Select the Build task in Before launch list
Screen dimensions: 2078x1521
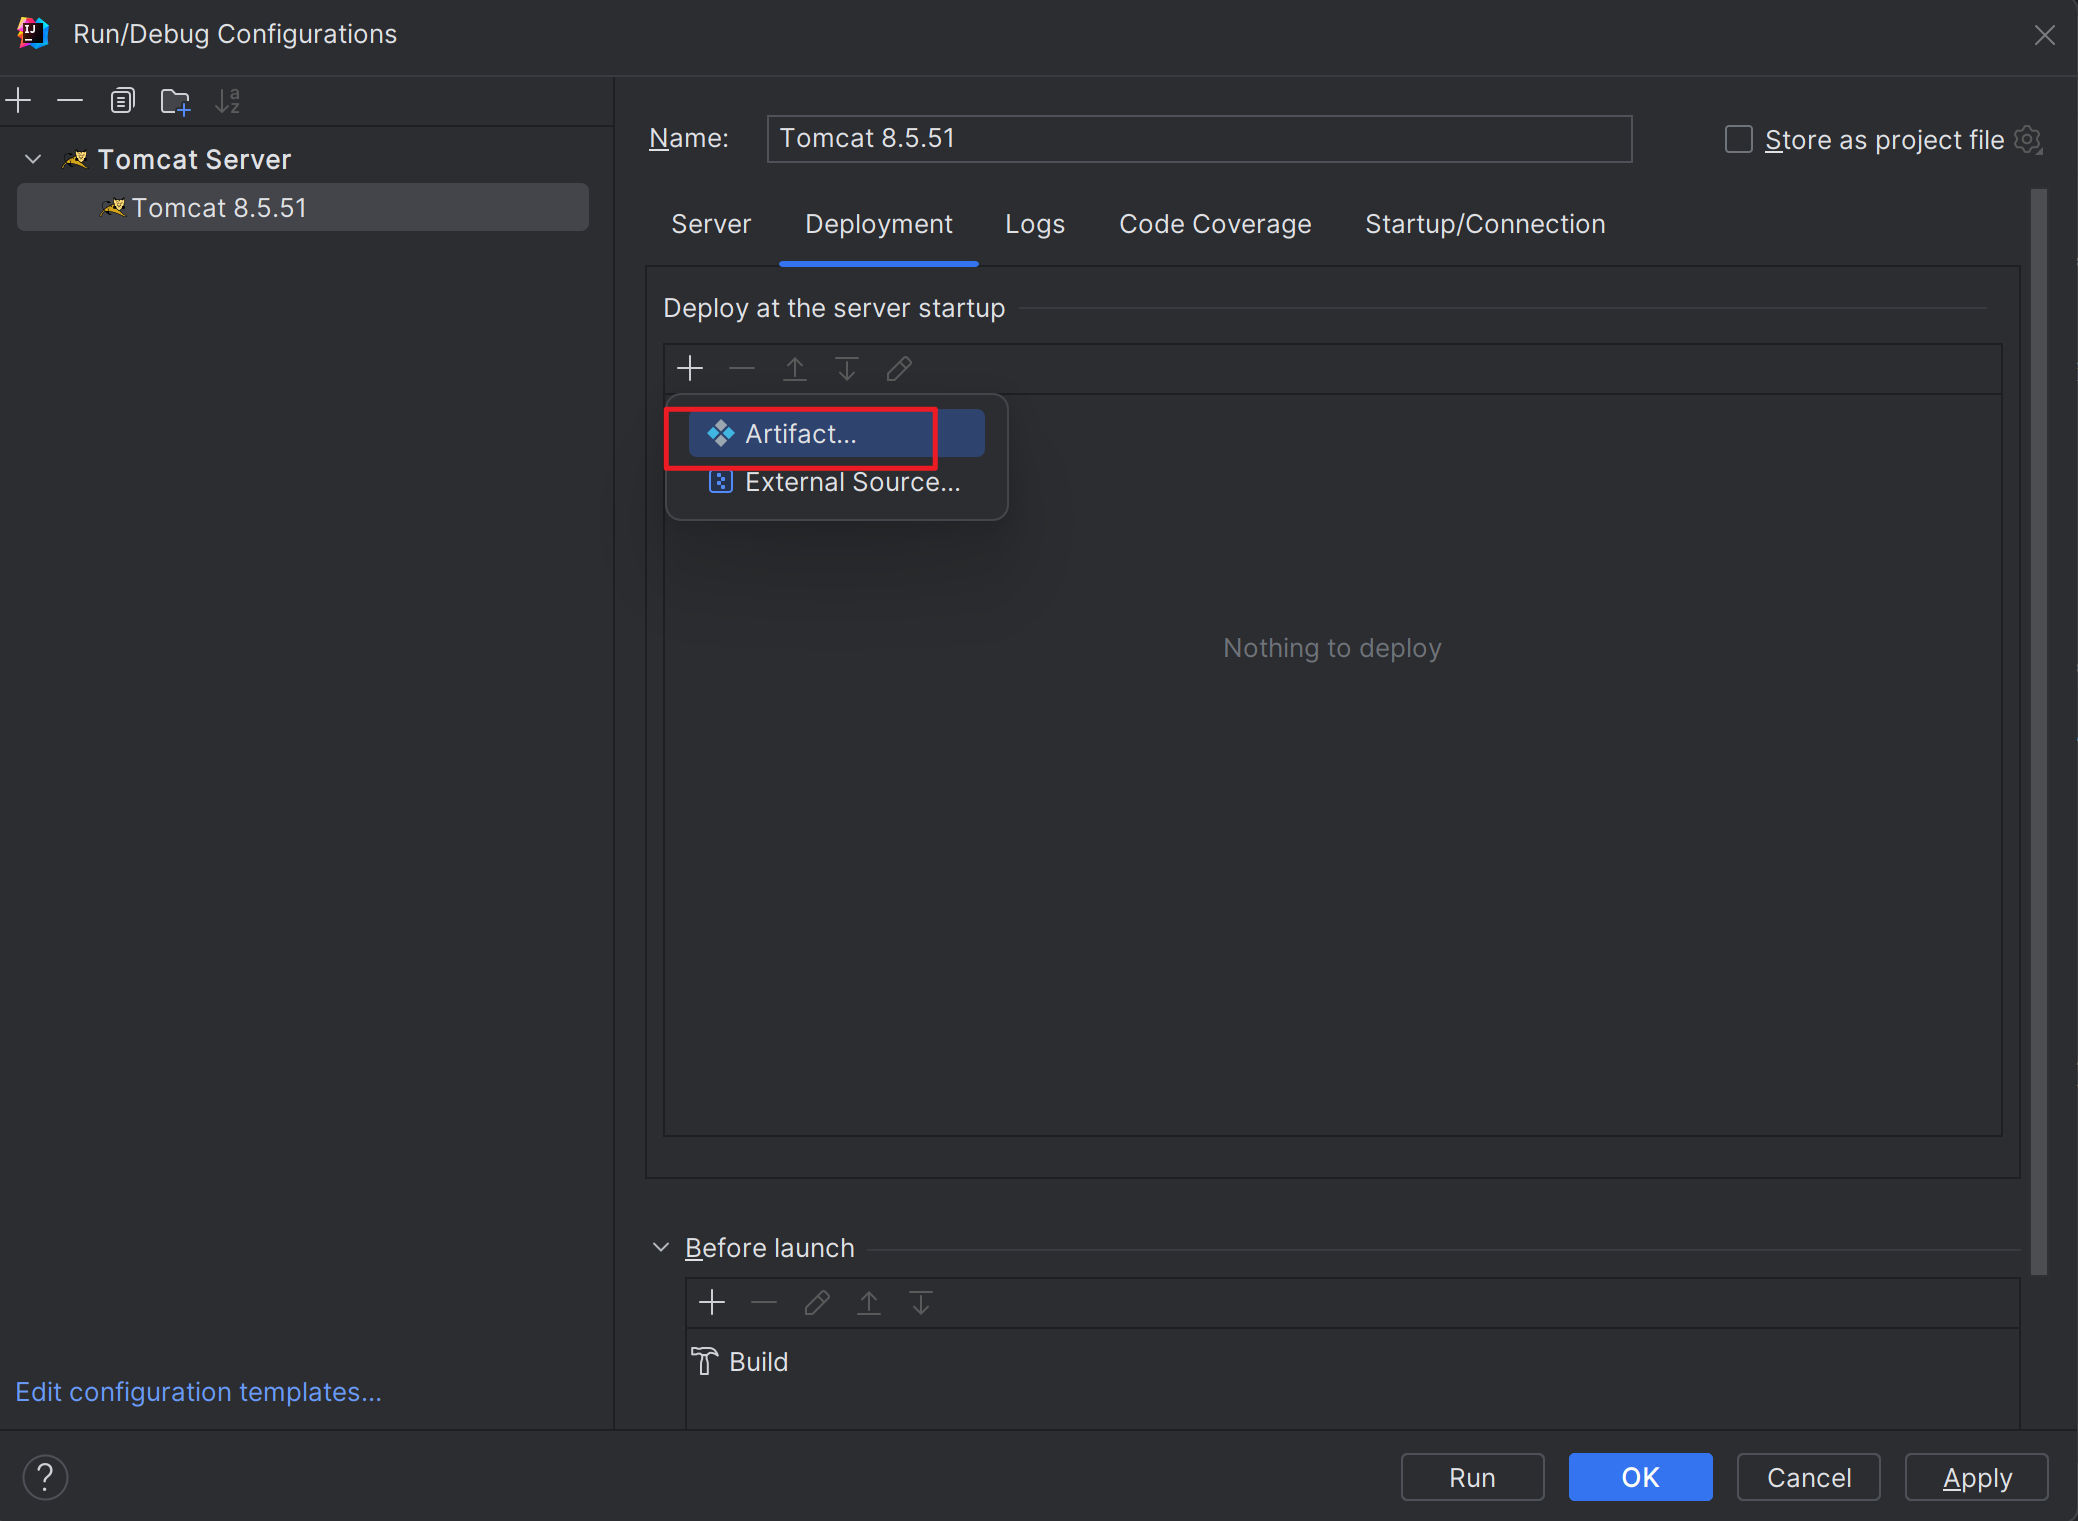[1352, 1362]
